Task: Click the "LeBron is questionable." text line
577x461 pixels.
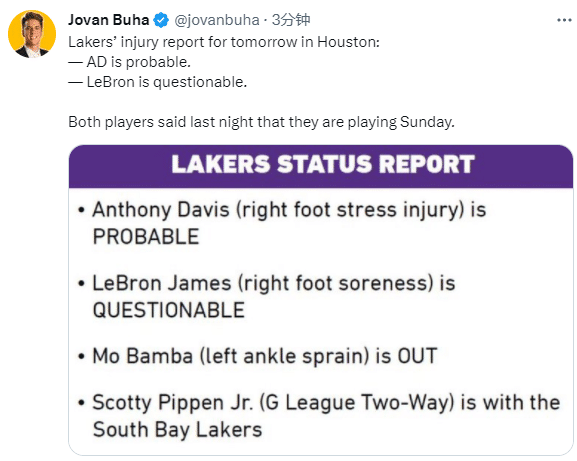Action: 157,82
